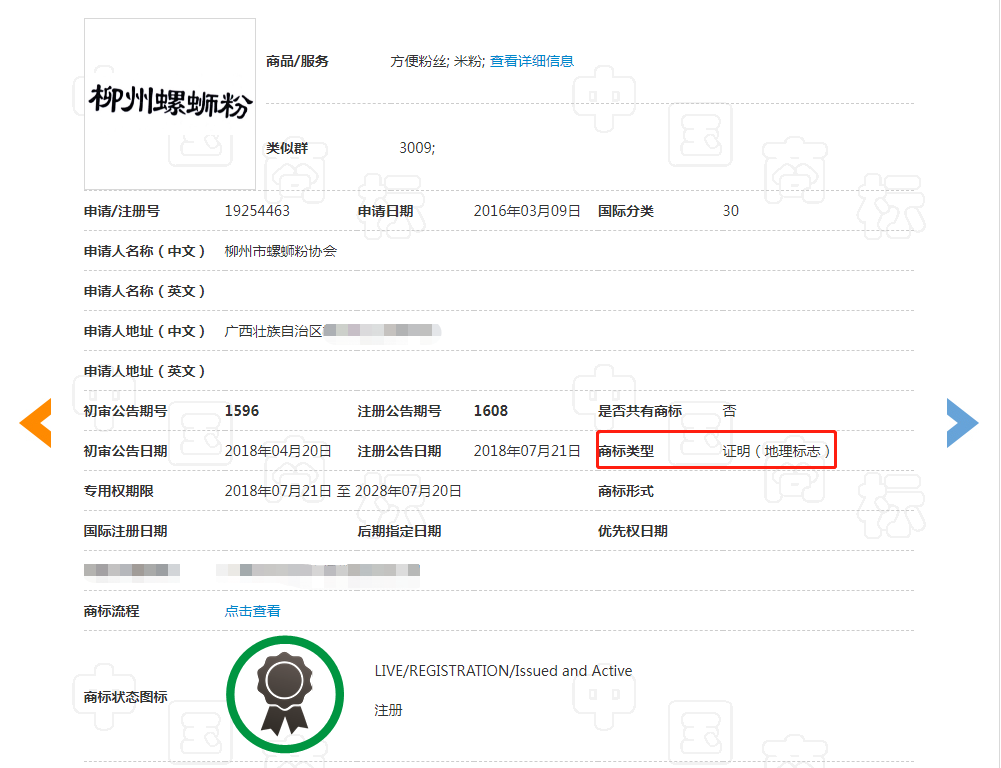Select preliminary announcement issue 1596

[242, 411]
